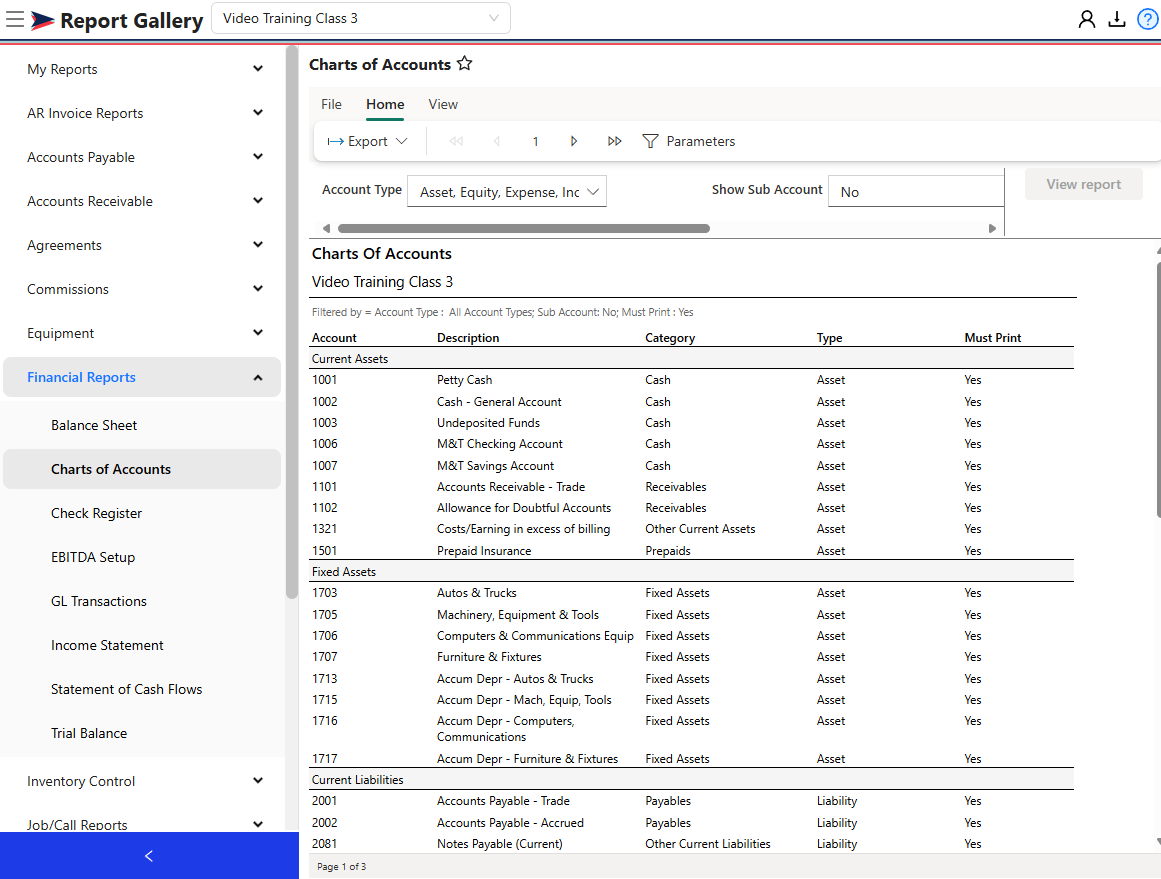The width and height of the screenshot is (1161, 879).
Task: Collapse the sidebar with the blue arrow bar
Action: (149, 856)
